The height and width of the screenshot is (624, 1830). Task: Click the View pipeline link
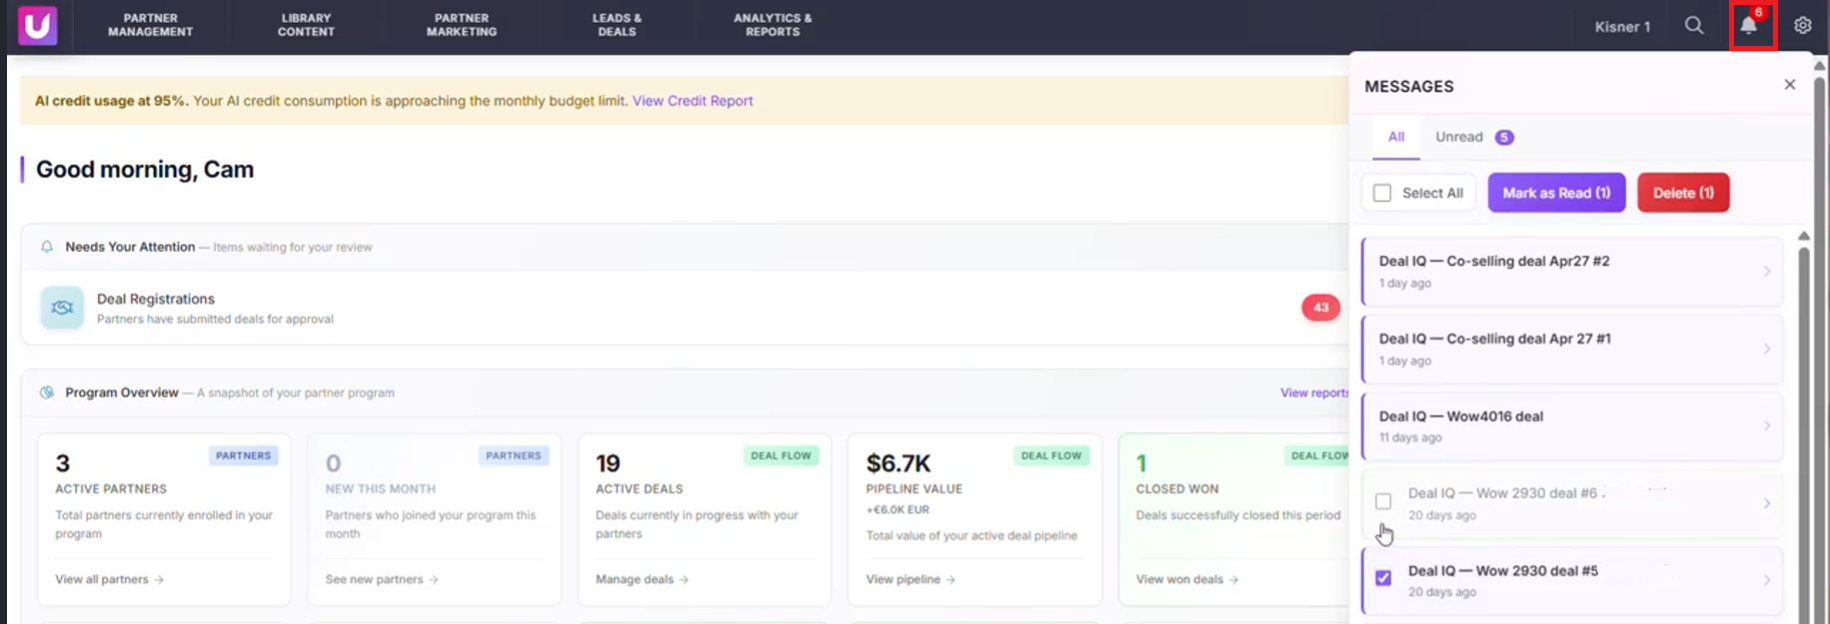click(910, 579)
